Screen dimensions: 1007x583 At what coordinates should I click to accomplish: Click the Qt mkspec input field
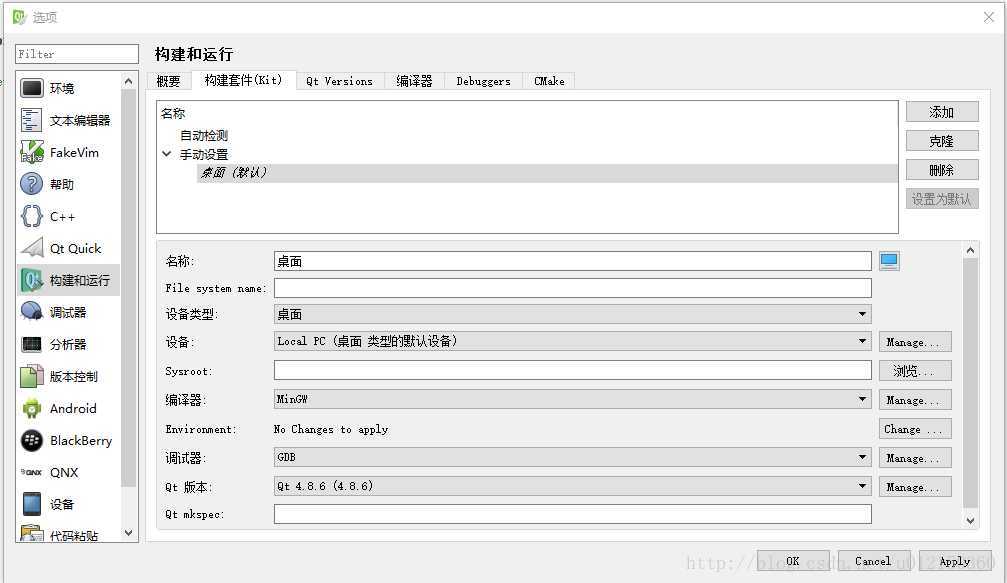[x=572, y=514]
